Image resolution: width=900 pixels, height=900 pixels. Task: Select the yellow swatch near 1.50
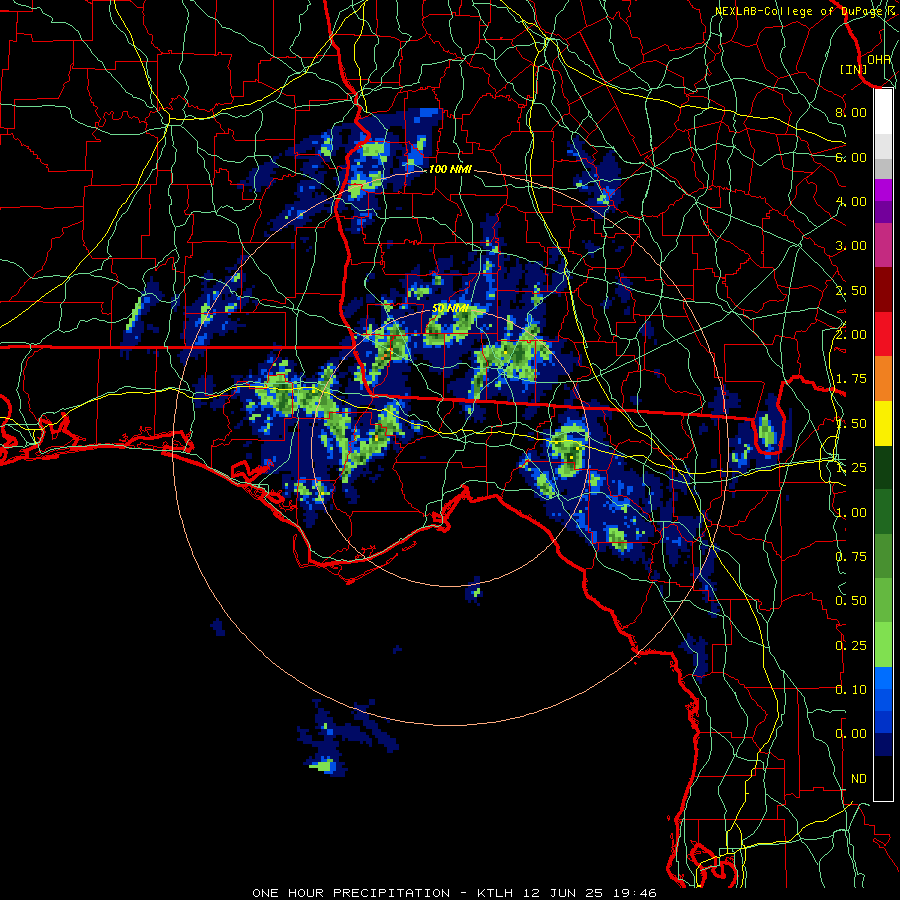pos(883,423)
